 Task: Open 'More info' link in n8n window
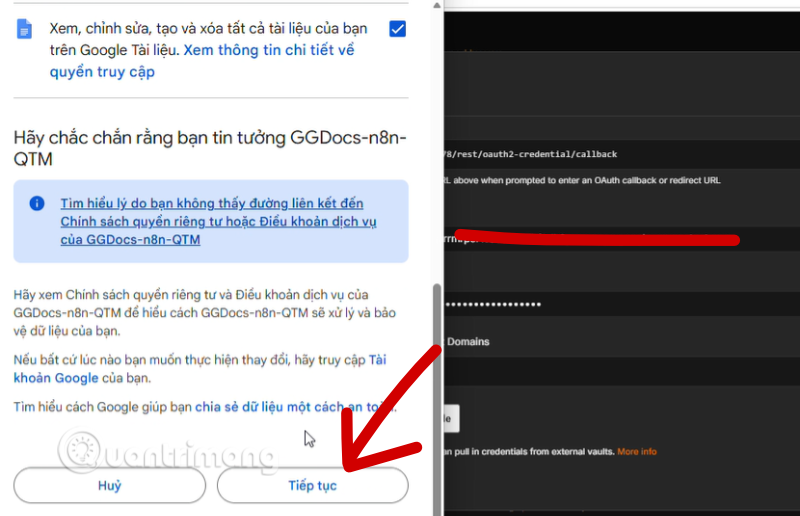tap(637, 451)
